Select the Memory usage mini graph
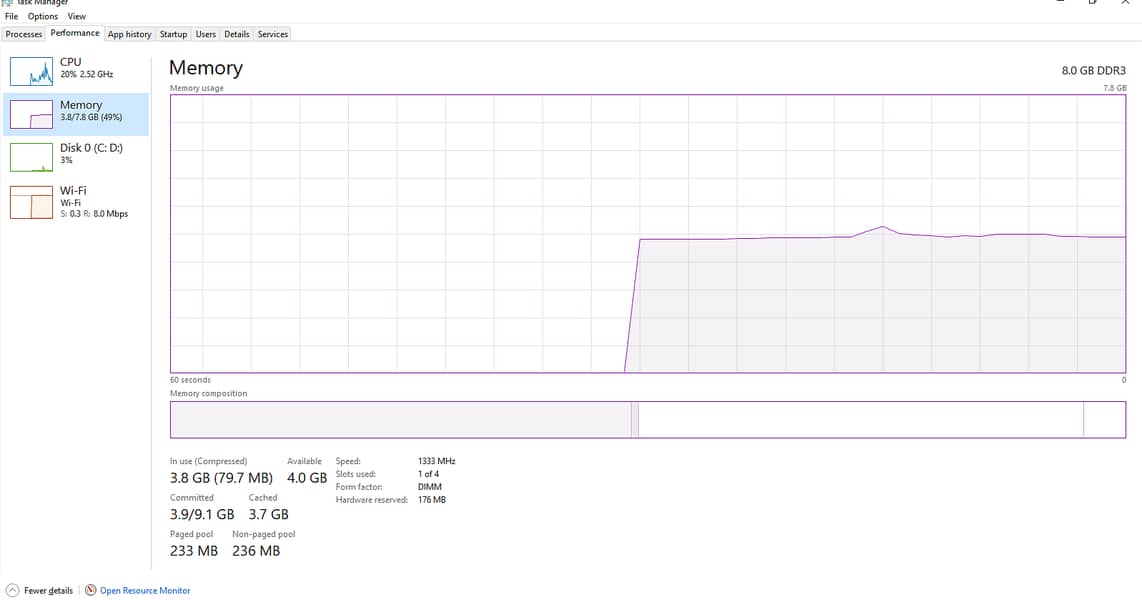 tap(31, 114)
